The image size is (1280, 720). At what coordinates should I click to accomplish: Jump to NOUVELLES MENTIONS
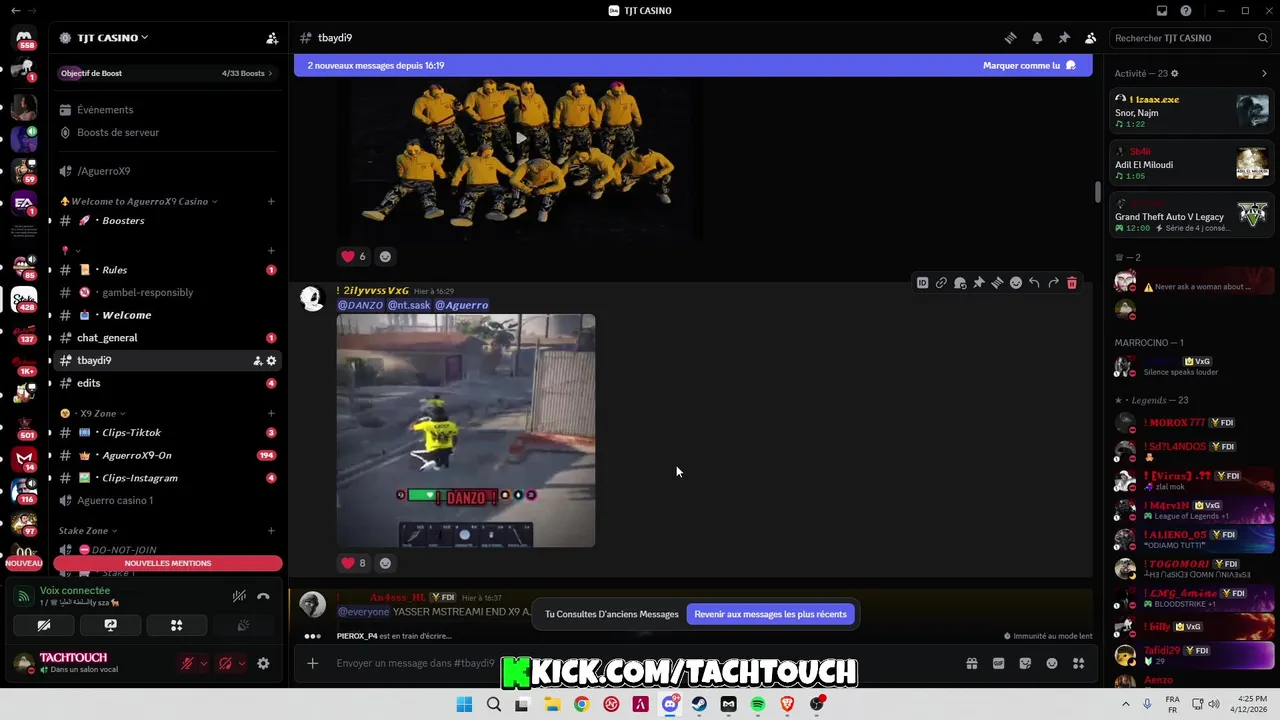pyautogui.click(x=167, y=563)
